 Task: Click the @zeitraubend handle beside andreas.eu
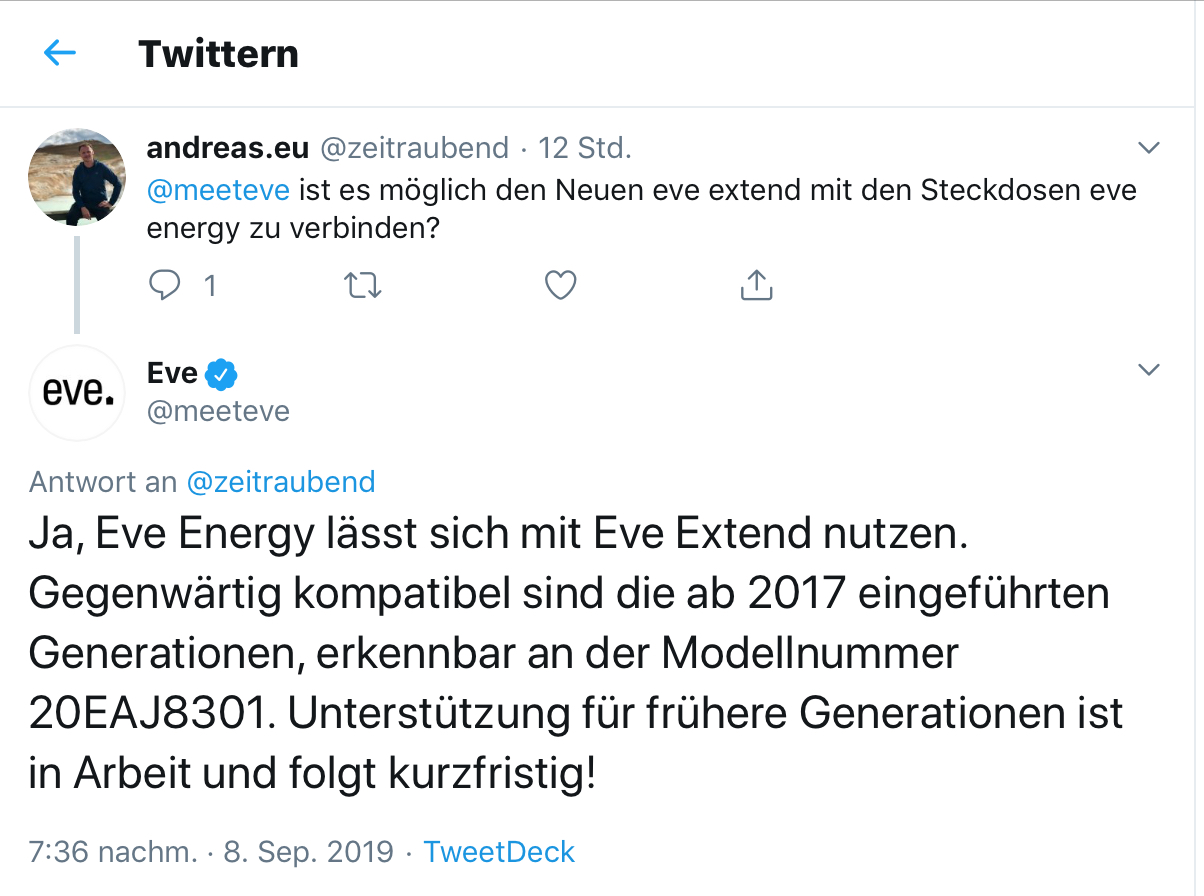pos(414,148)
